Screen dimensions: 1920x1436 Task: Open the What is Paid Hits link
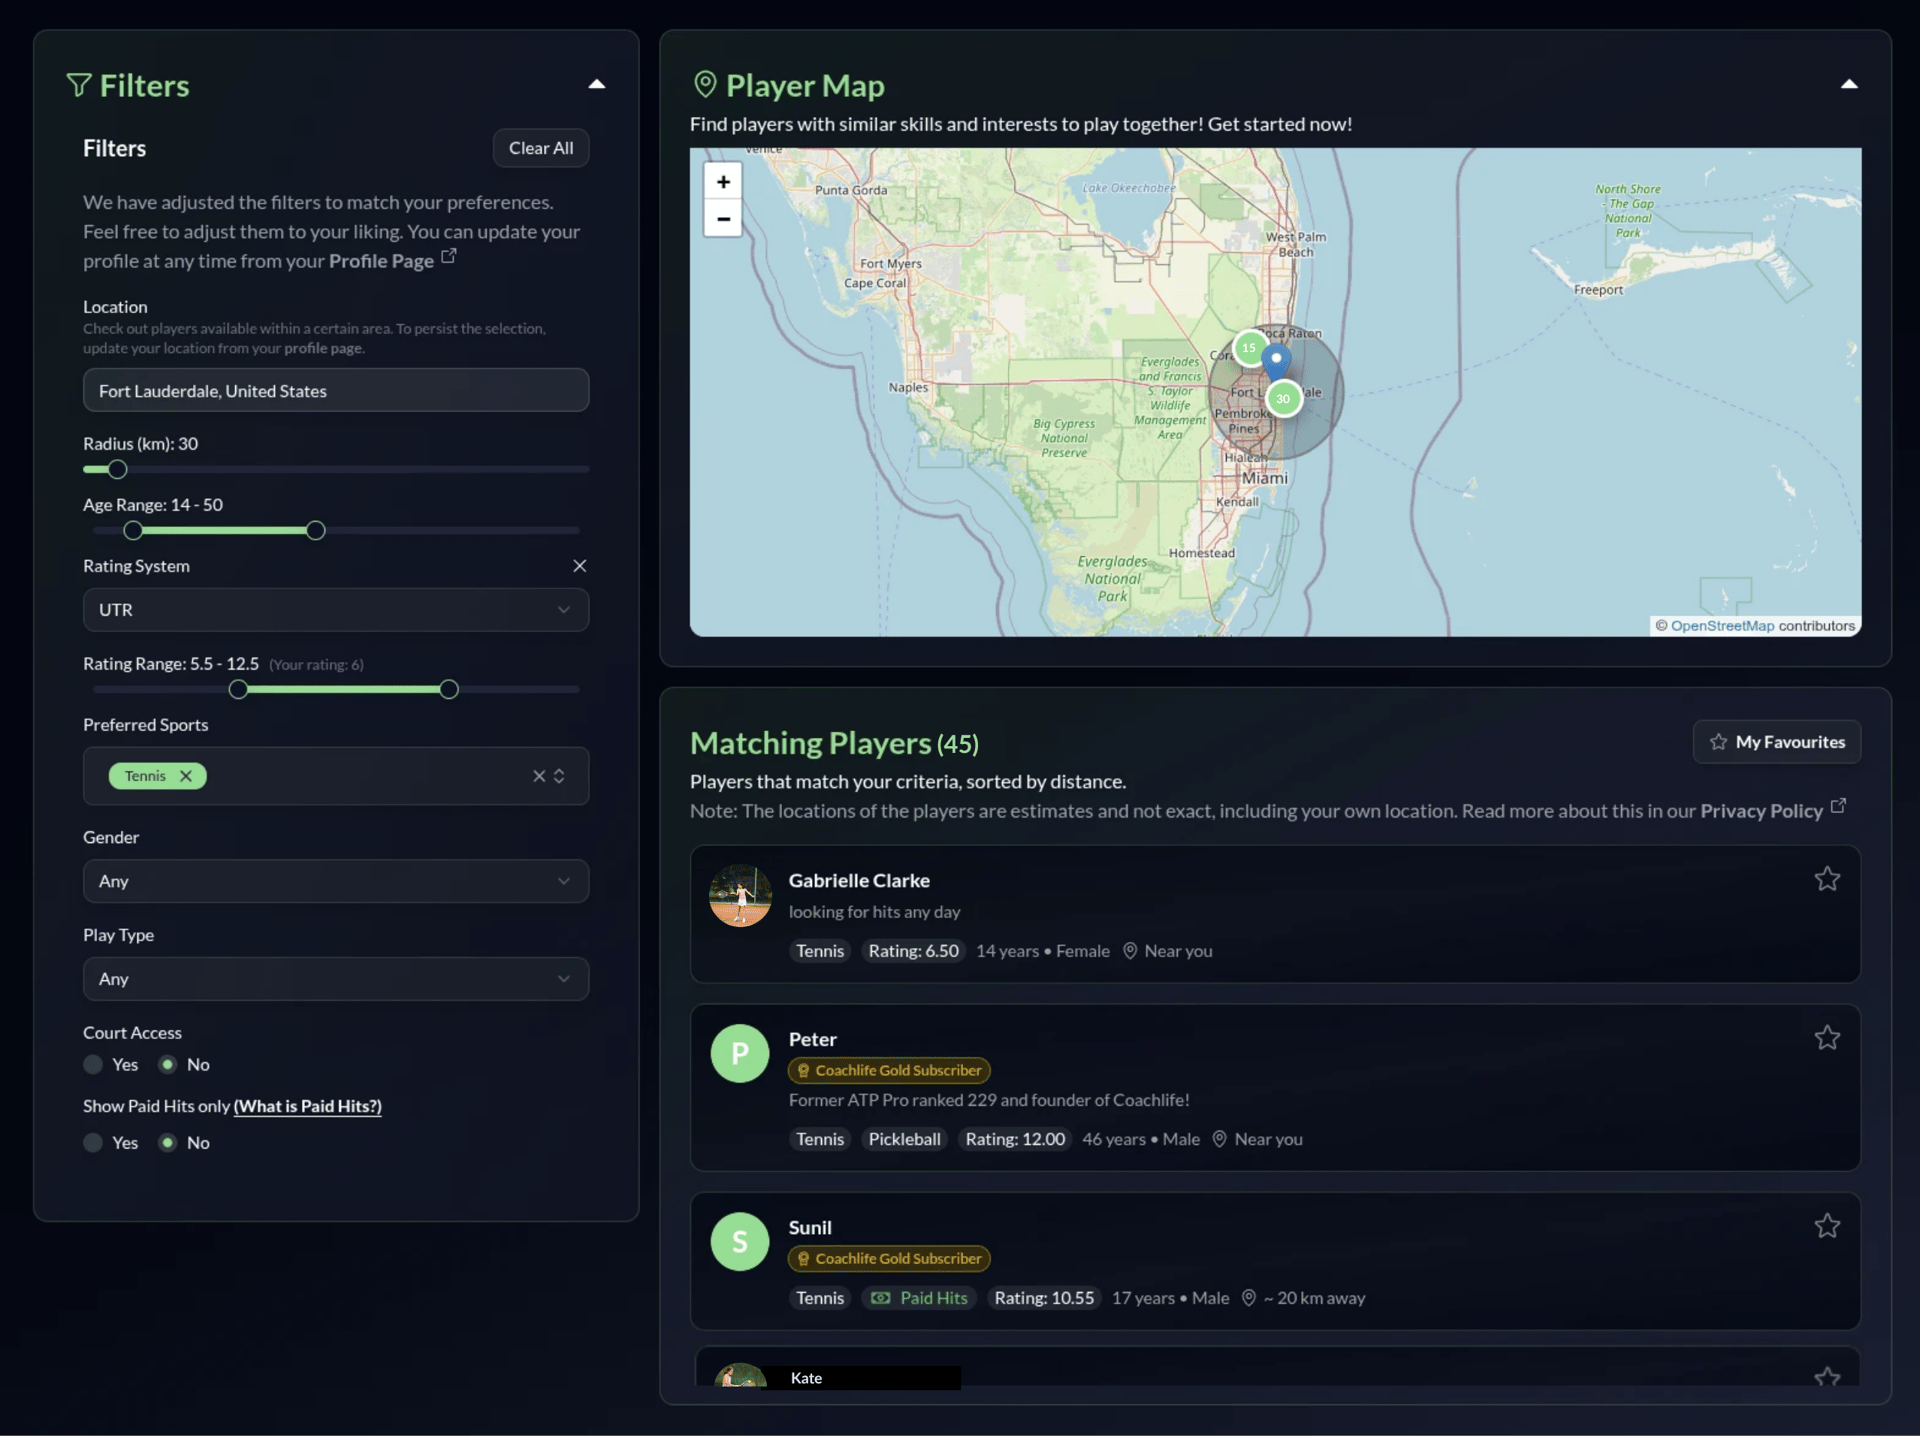tap(307, 1106)
